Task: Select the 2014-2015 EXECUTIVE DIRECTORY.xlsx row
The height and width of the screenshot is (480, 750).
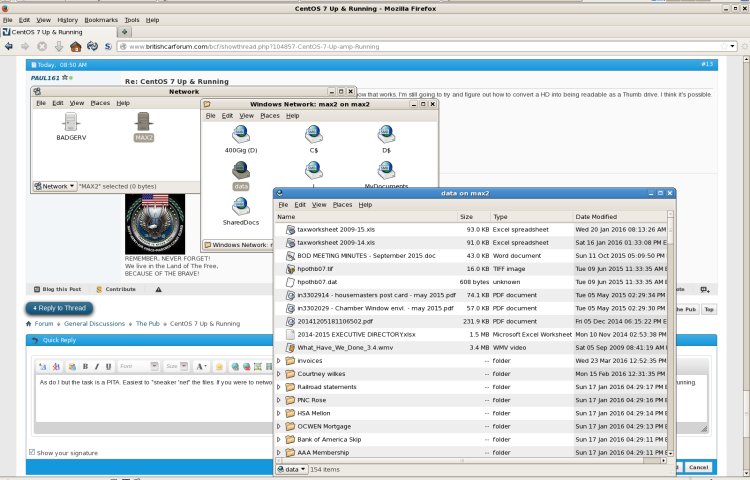Action: coord(471,335)
